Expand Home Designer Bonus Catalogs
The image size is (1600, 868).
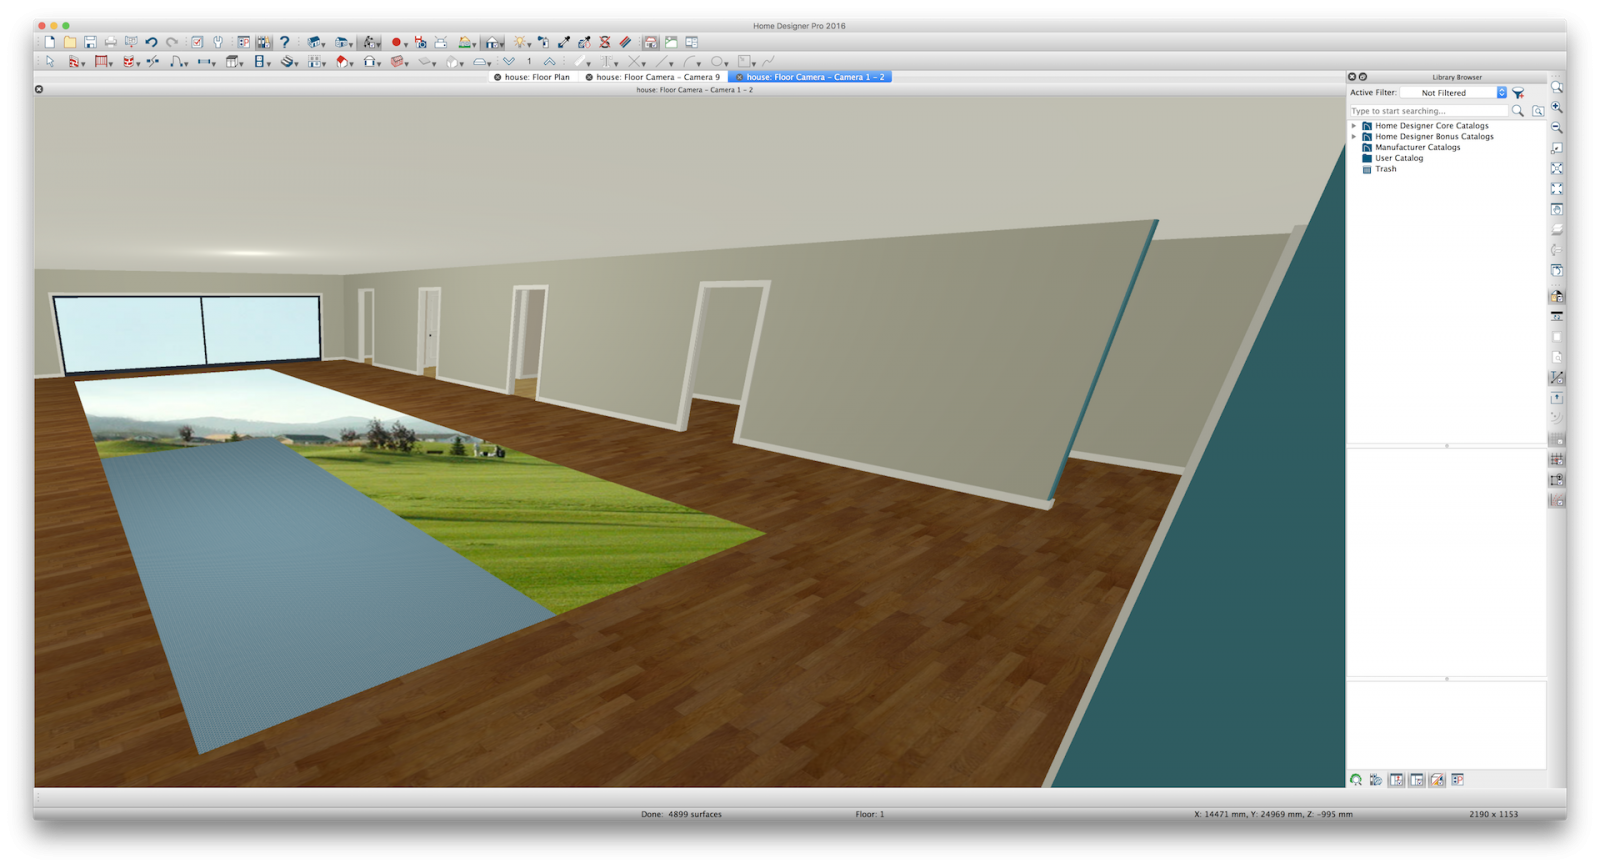point(1354,137)
